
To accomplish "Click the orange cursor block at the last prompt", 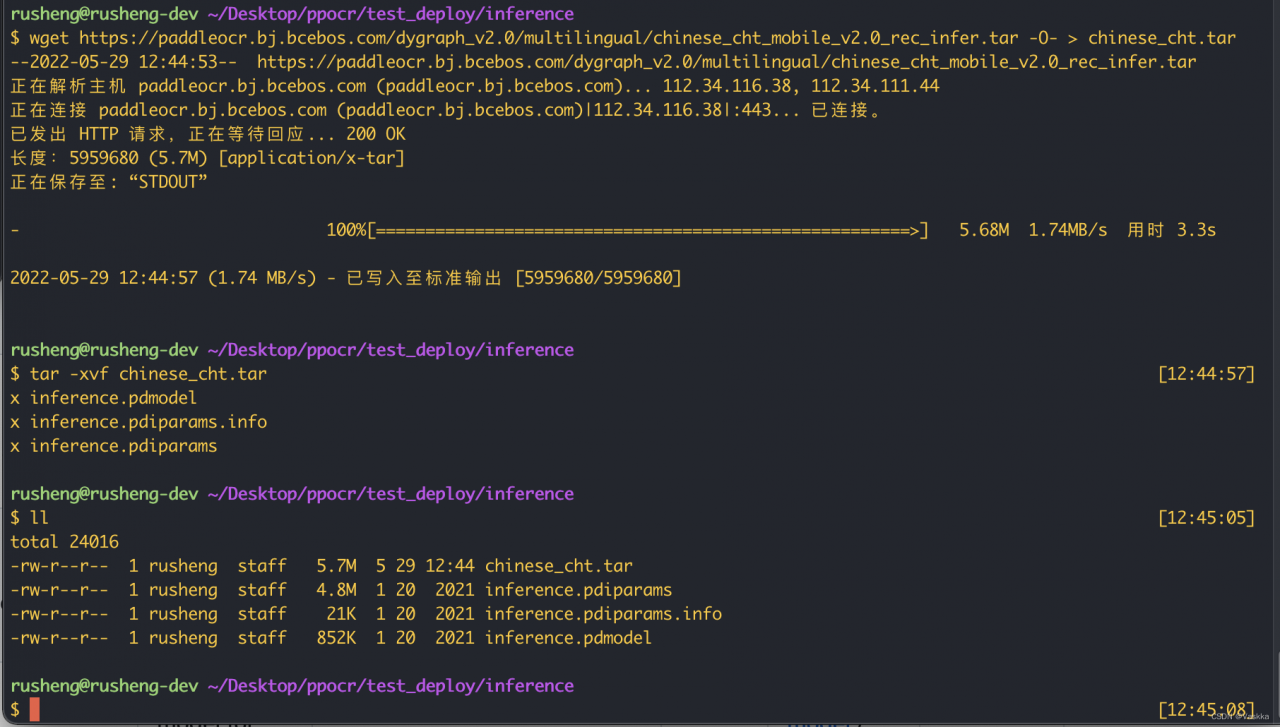I will click(x=35, y=710).
